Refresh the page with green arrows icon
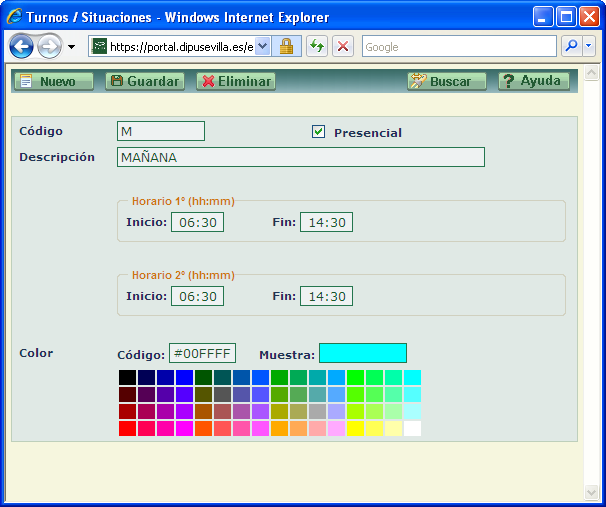This screenshot has width=606, height=507. pyautogui.click(x=317, y=46)
